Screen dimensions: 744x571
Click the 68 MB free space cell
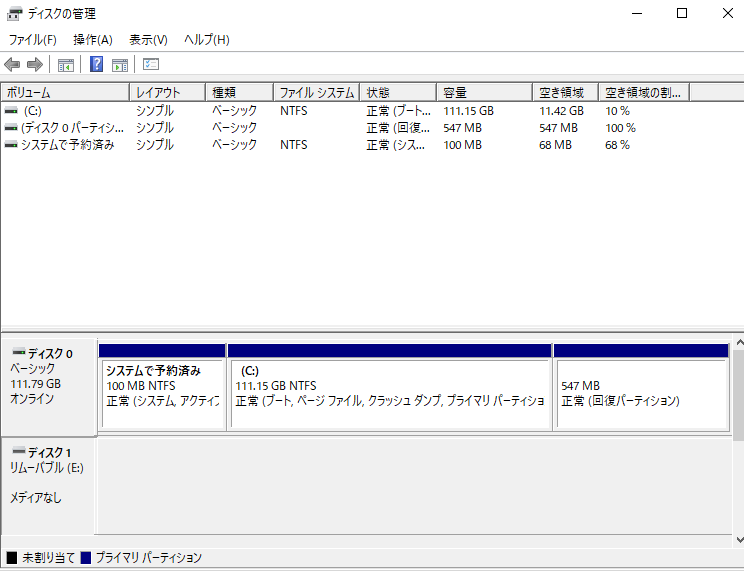pos(555,145)
